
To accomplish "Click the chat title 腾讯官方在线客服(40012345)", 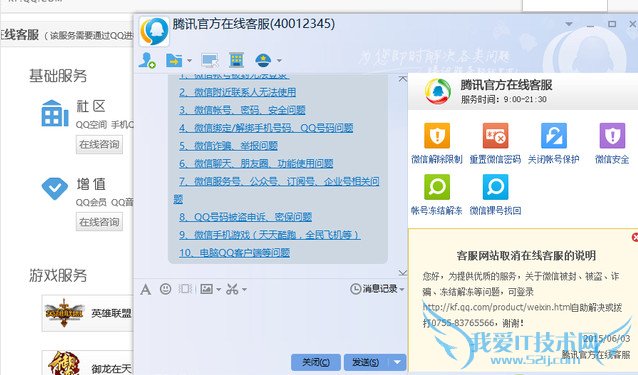I will click(253, 24).
